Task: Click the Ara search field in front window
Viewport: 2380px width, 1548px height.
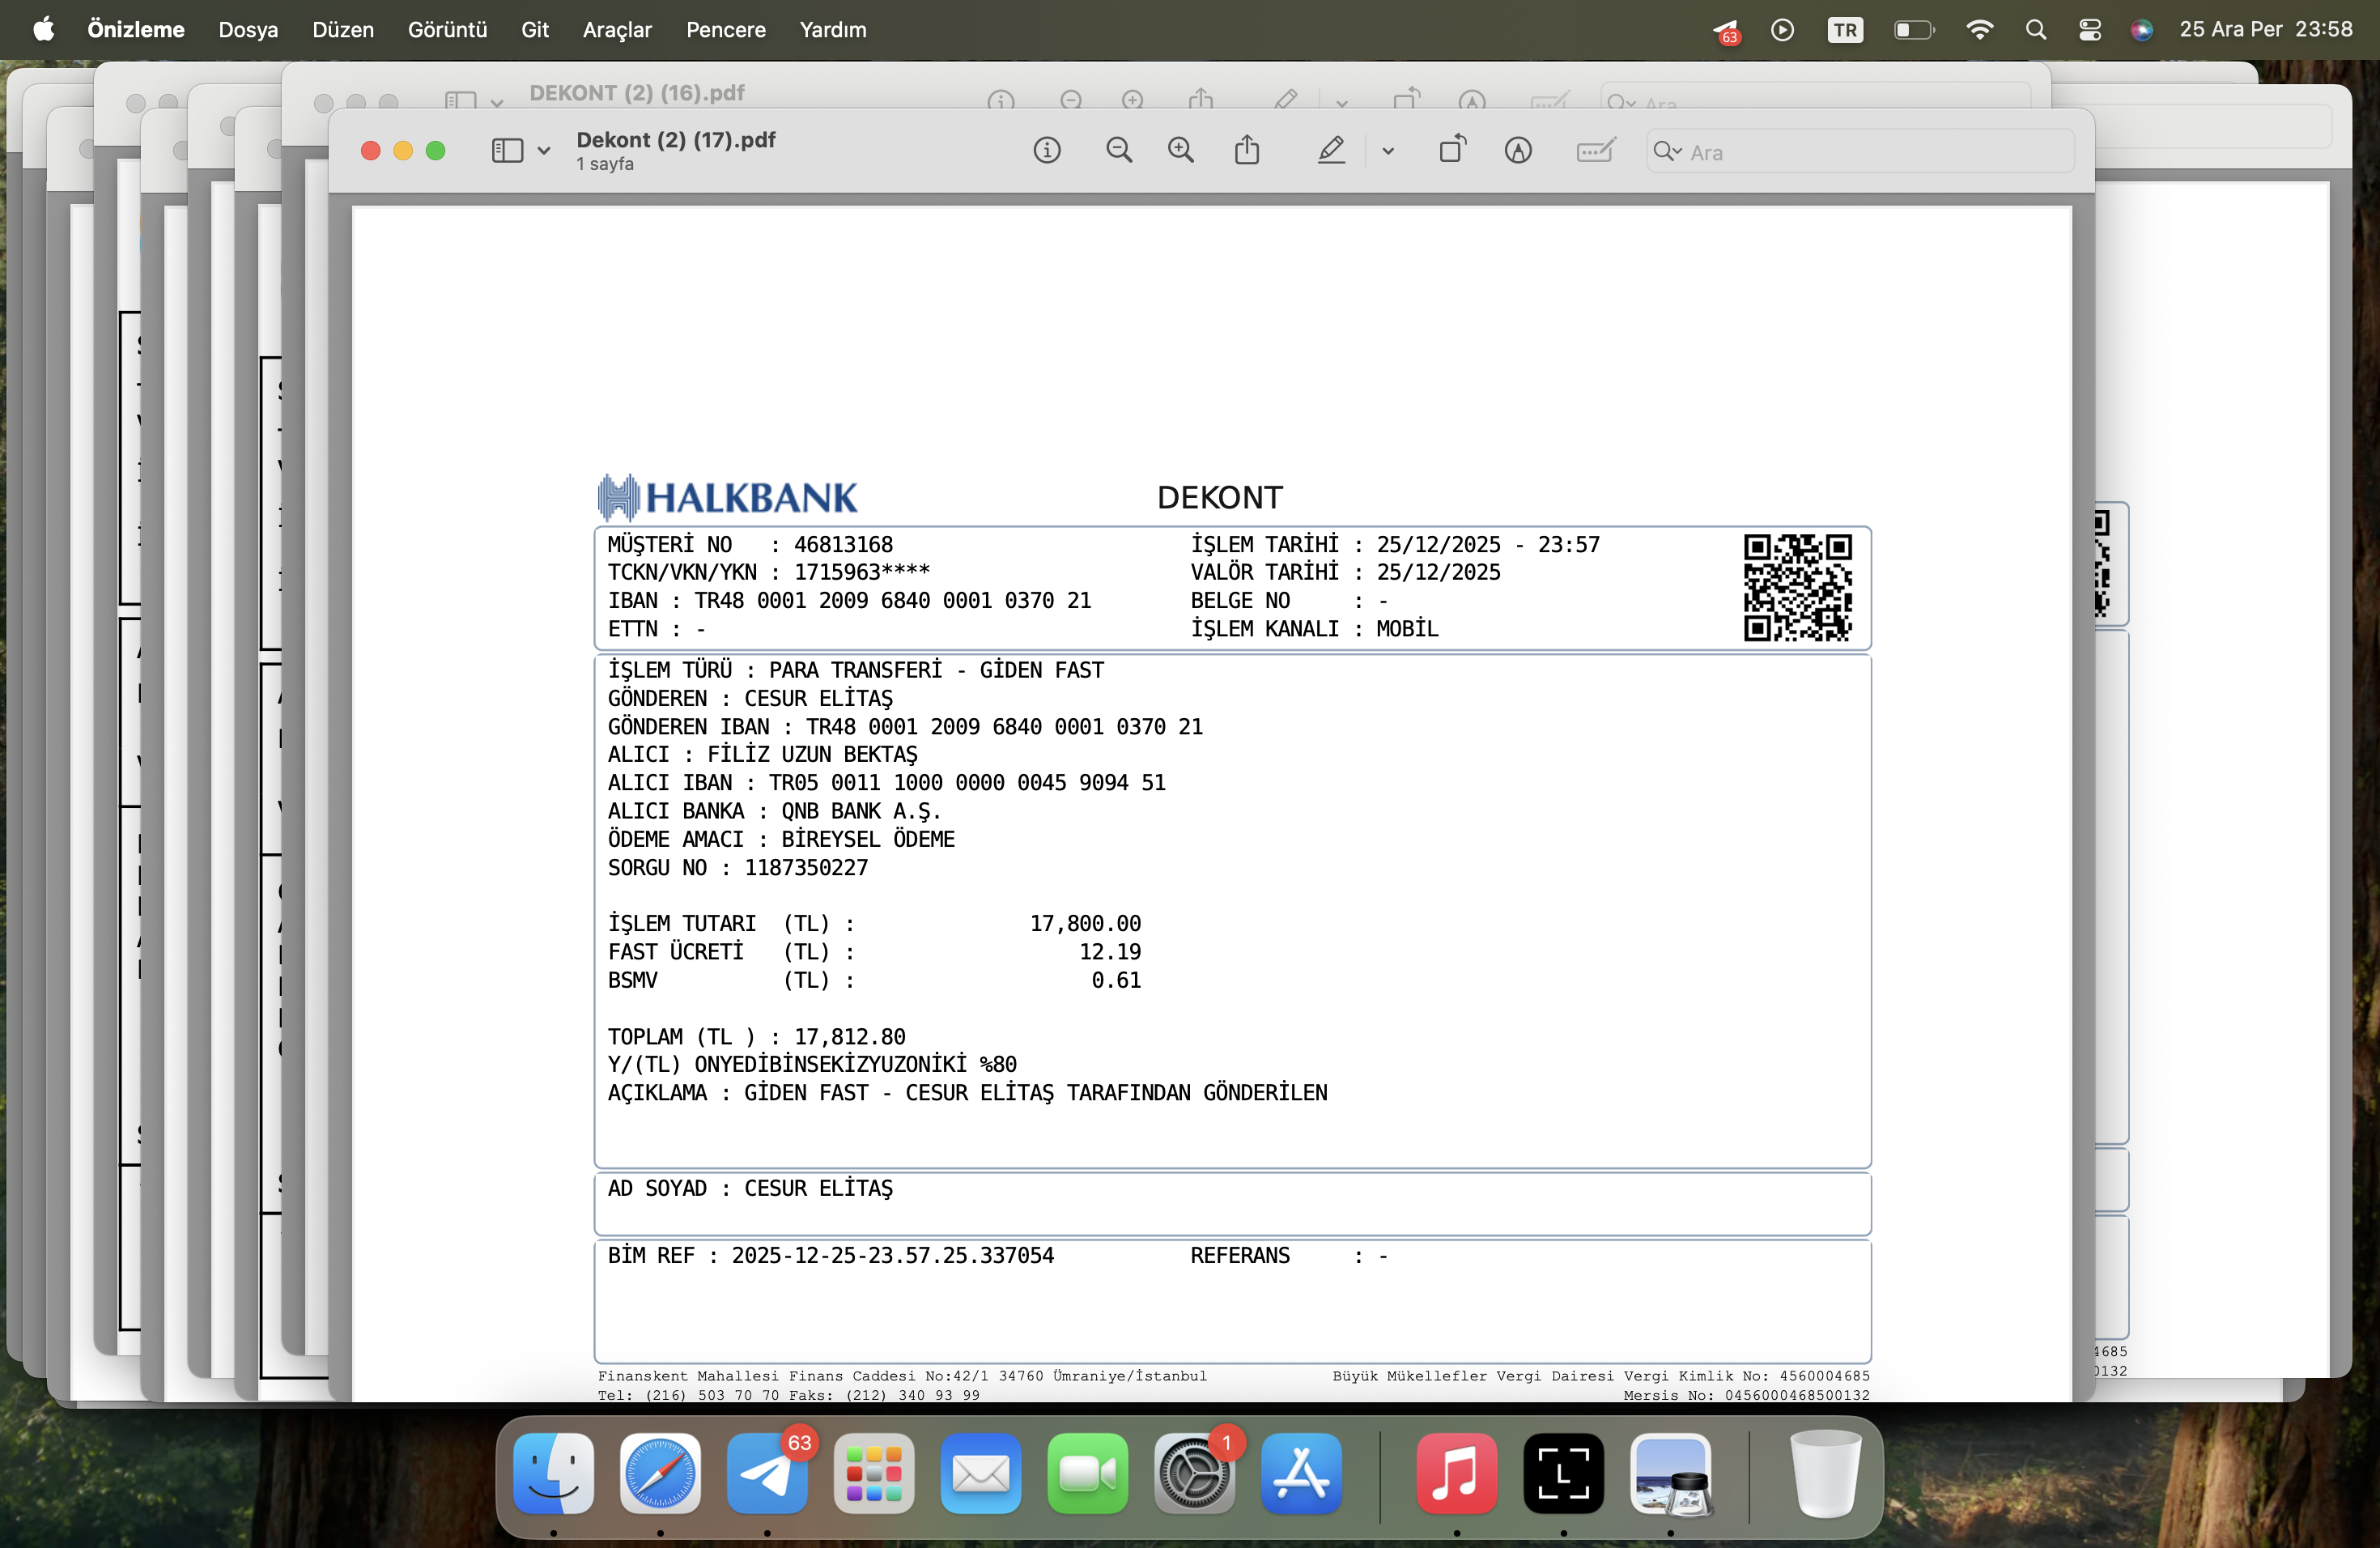Action: pyautogui.click(x=1861, y=152)
